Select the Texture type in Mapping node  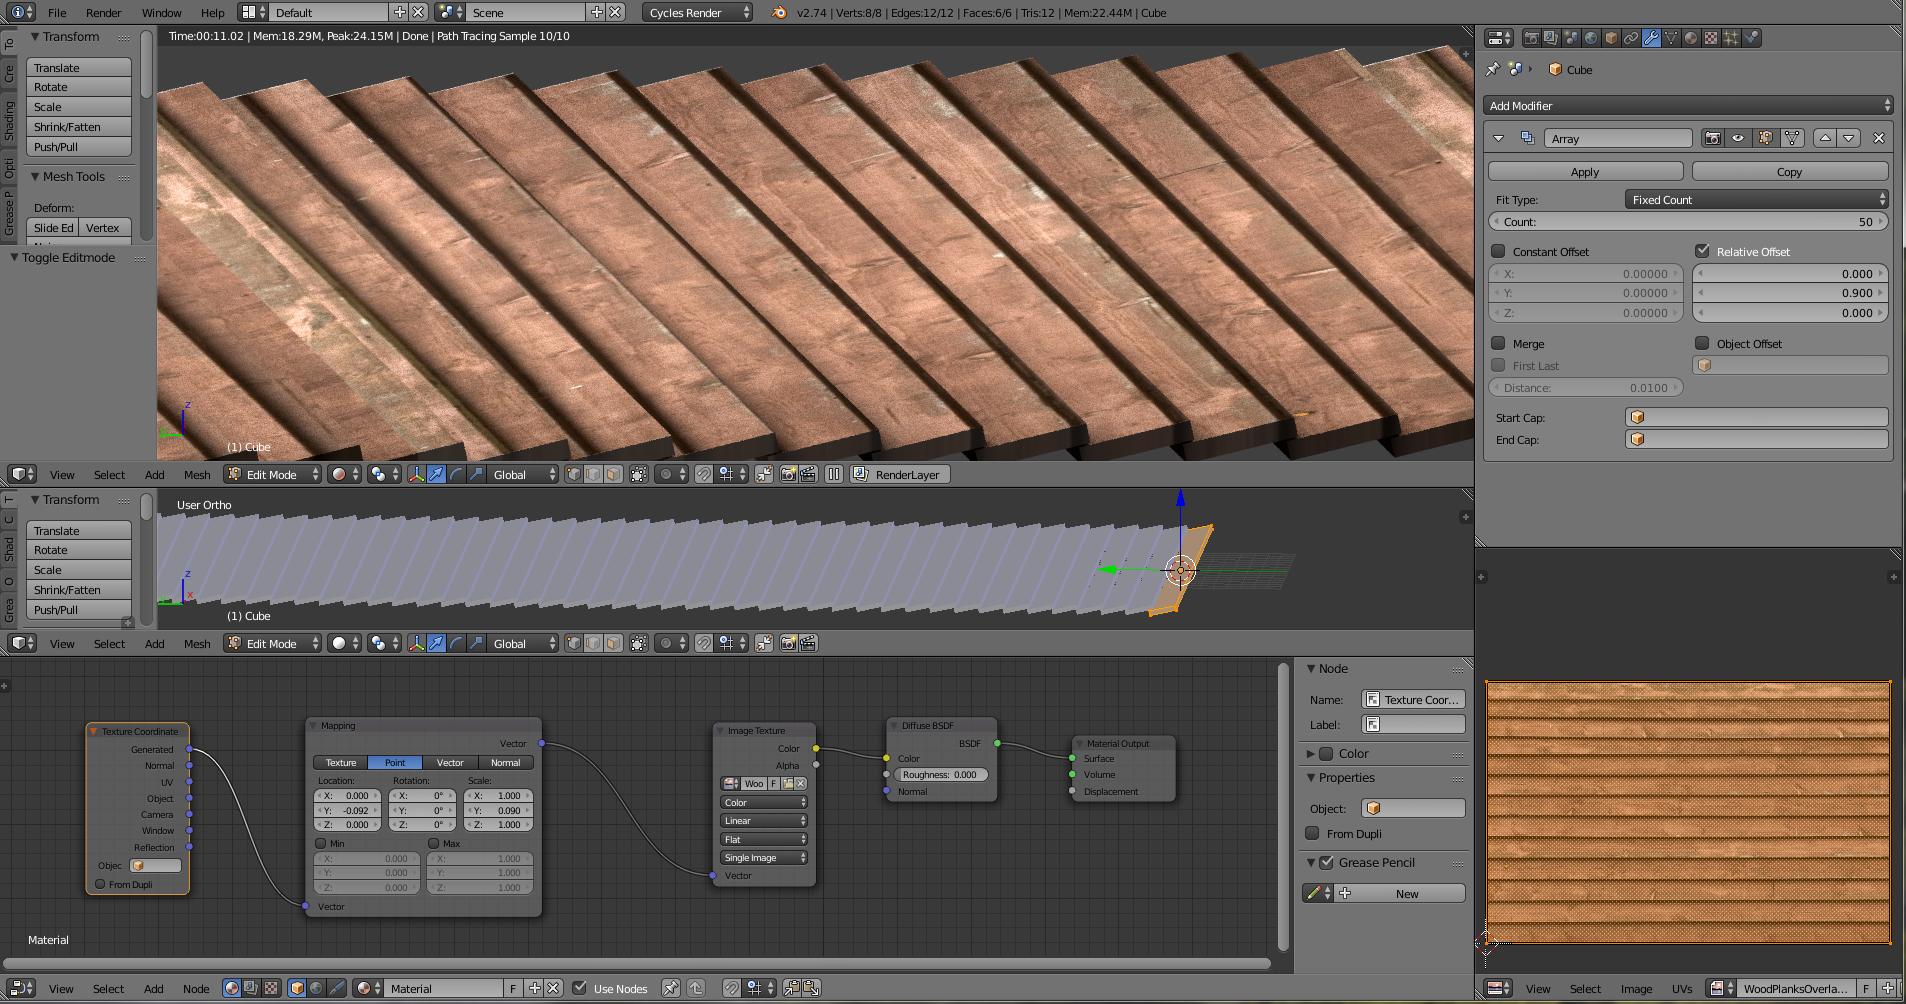click(341, 762)
